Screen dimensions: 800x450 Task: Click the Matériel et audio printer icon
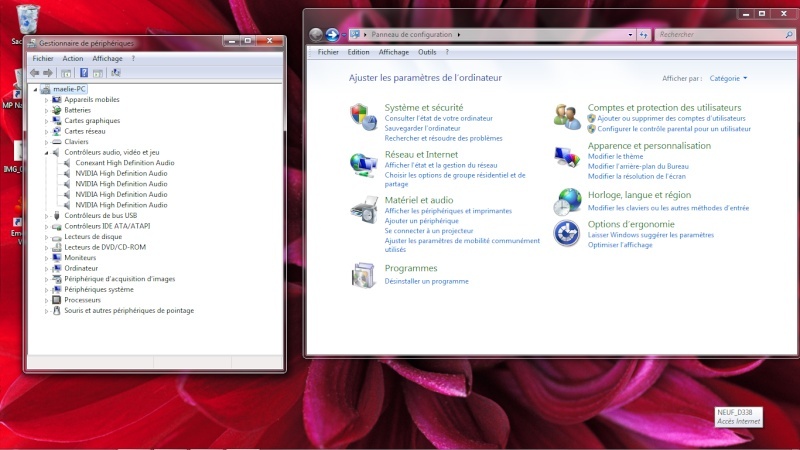click(364, 210)
